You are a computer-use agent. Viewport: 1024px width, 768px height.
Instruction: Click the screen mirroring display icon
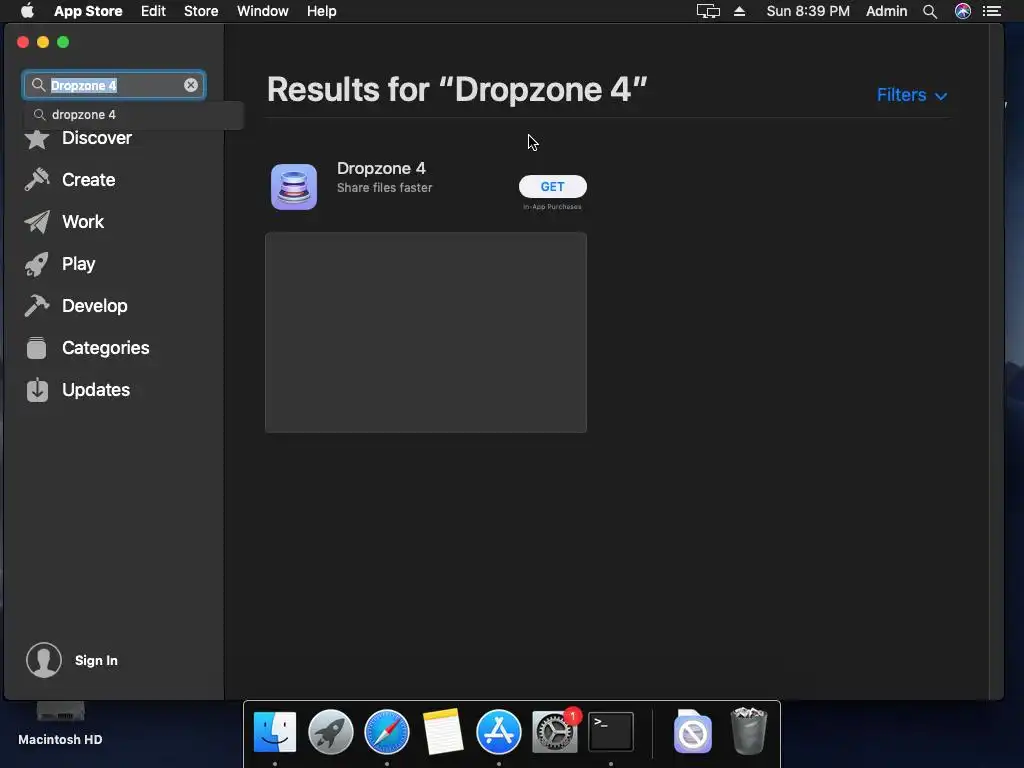tap(708, 11)
